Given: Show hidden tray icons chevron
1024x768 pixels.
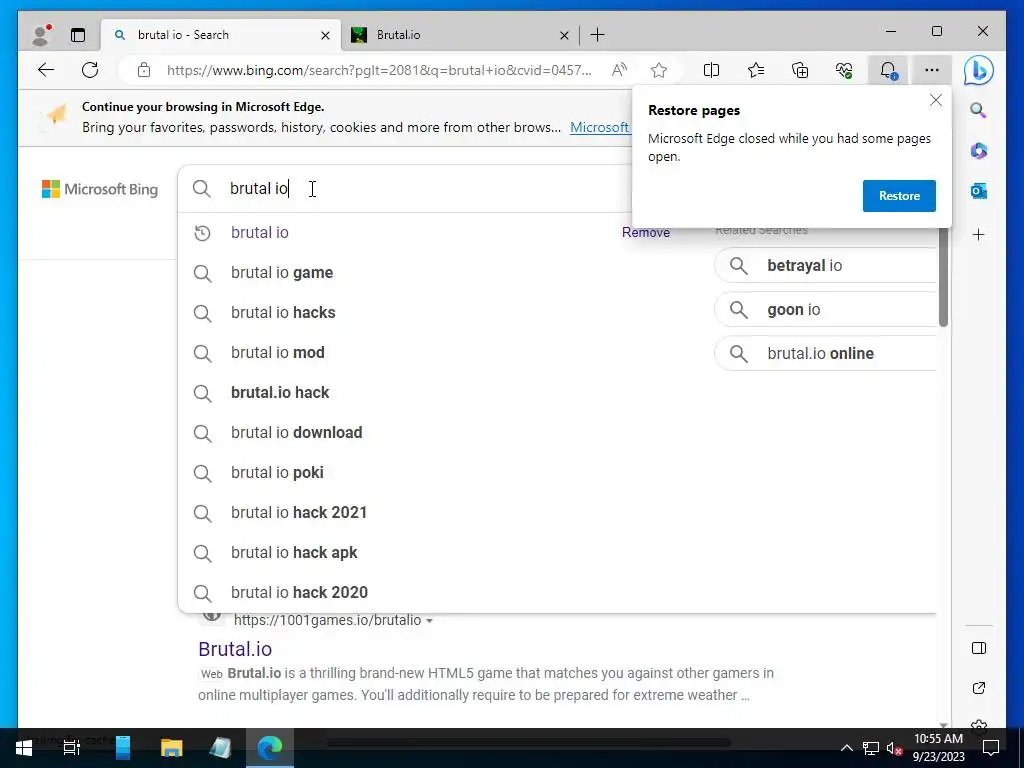Looking at the screenshot, I should click(846, 748).
